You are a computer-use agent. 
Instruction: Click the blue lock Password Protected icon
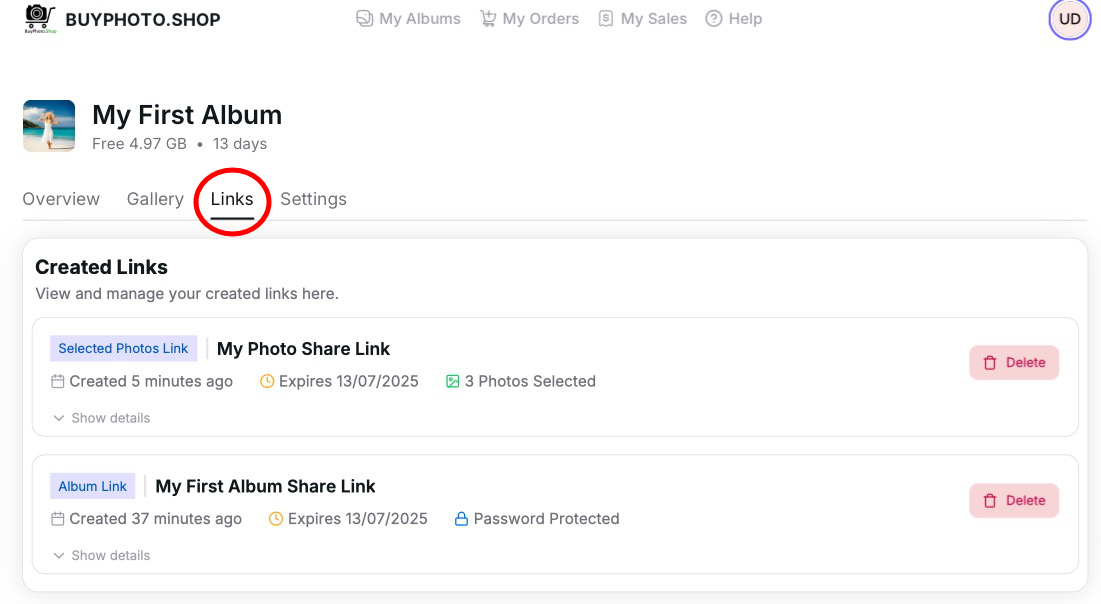462,519
